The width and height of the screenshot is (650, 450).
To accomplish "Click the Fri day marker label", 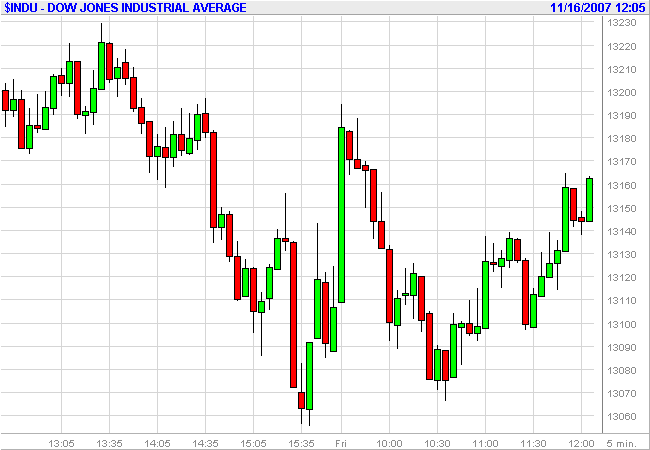I will (x=341, y=444).
